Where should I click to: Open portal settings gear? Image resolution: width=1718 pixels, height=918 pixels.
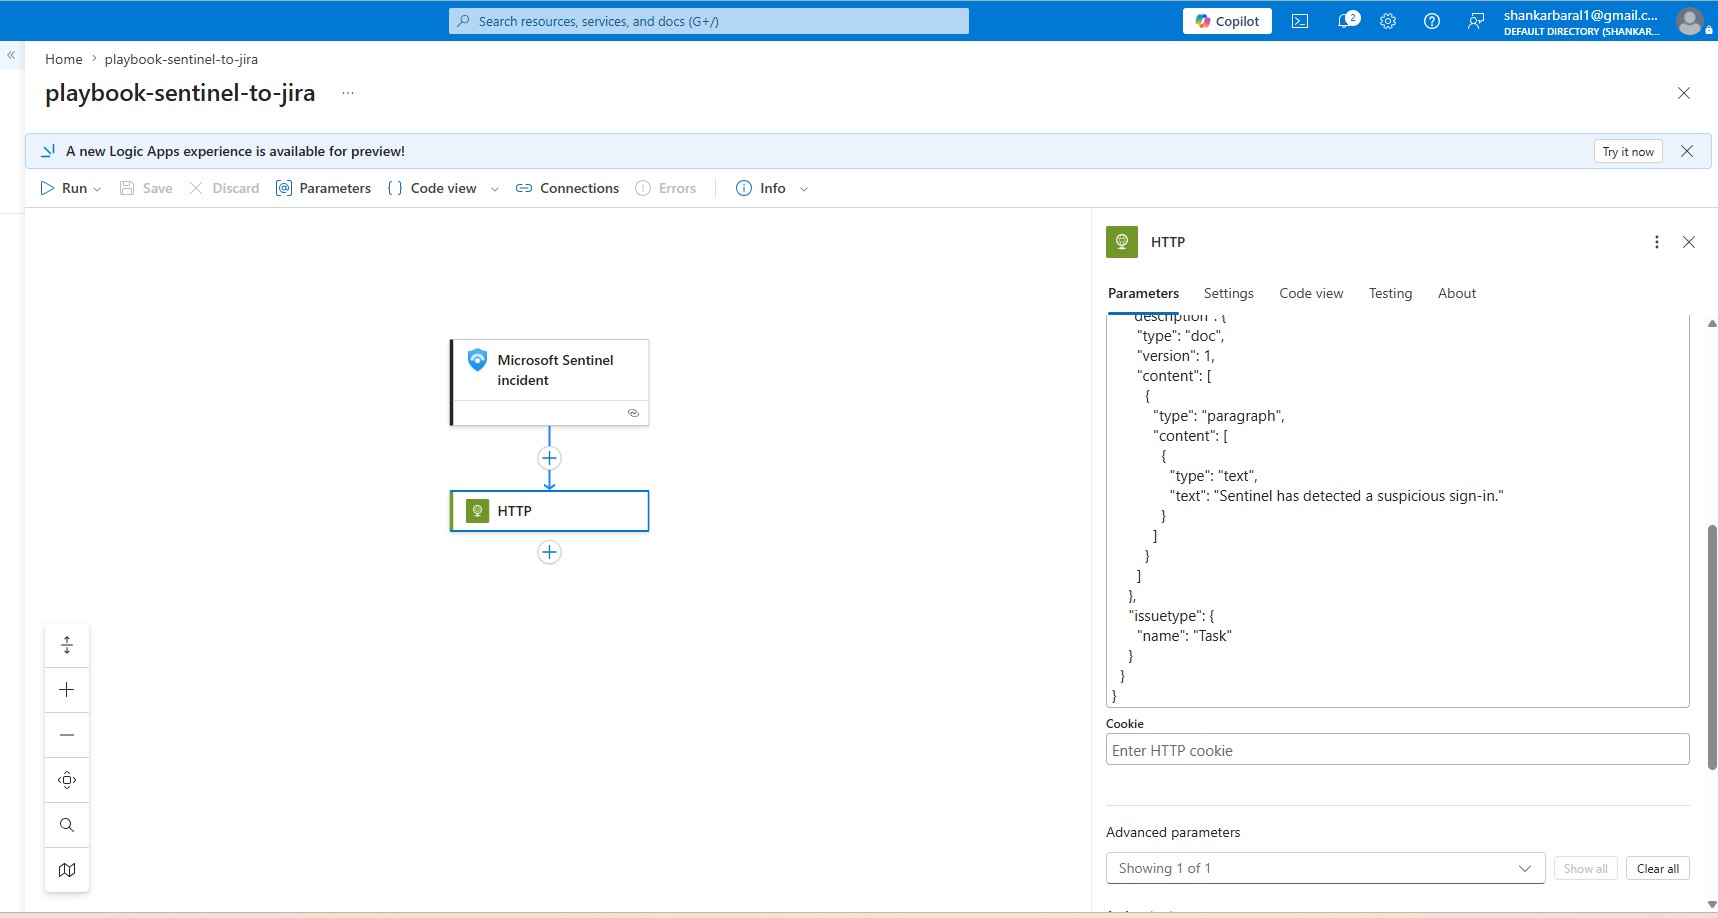(1388, 21)
